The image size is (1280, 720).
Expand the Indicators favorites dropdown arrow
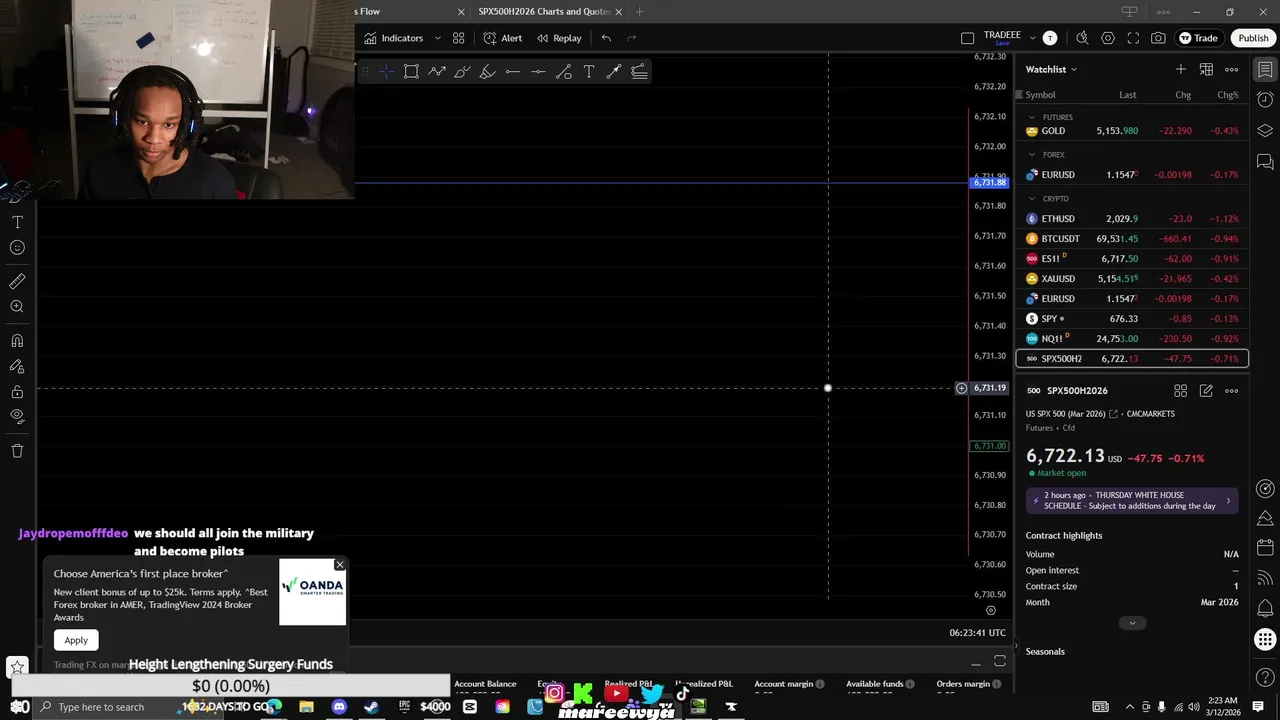(437, 38)
